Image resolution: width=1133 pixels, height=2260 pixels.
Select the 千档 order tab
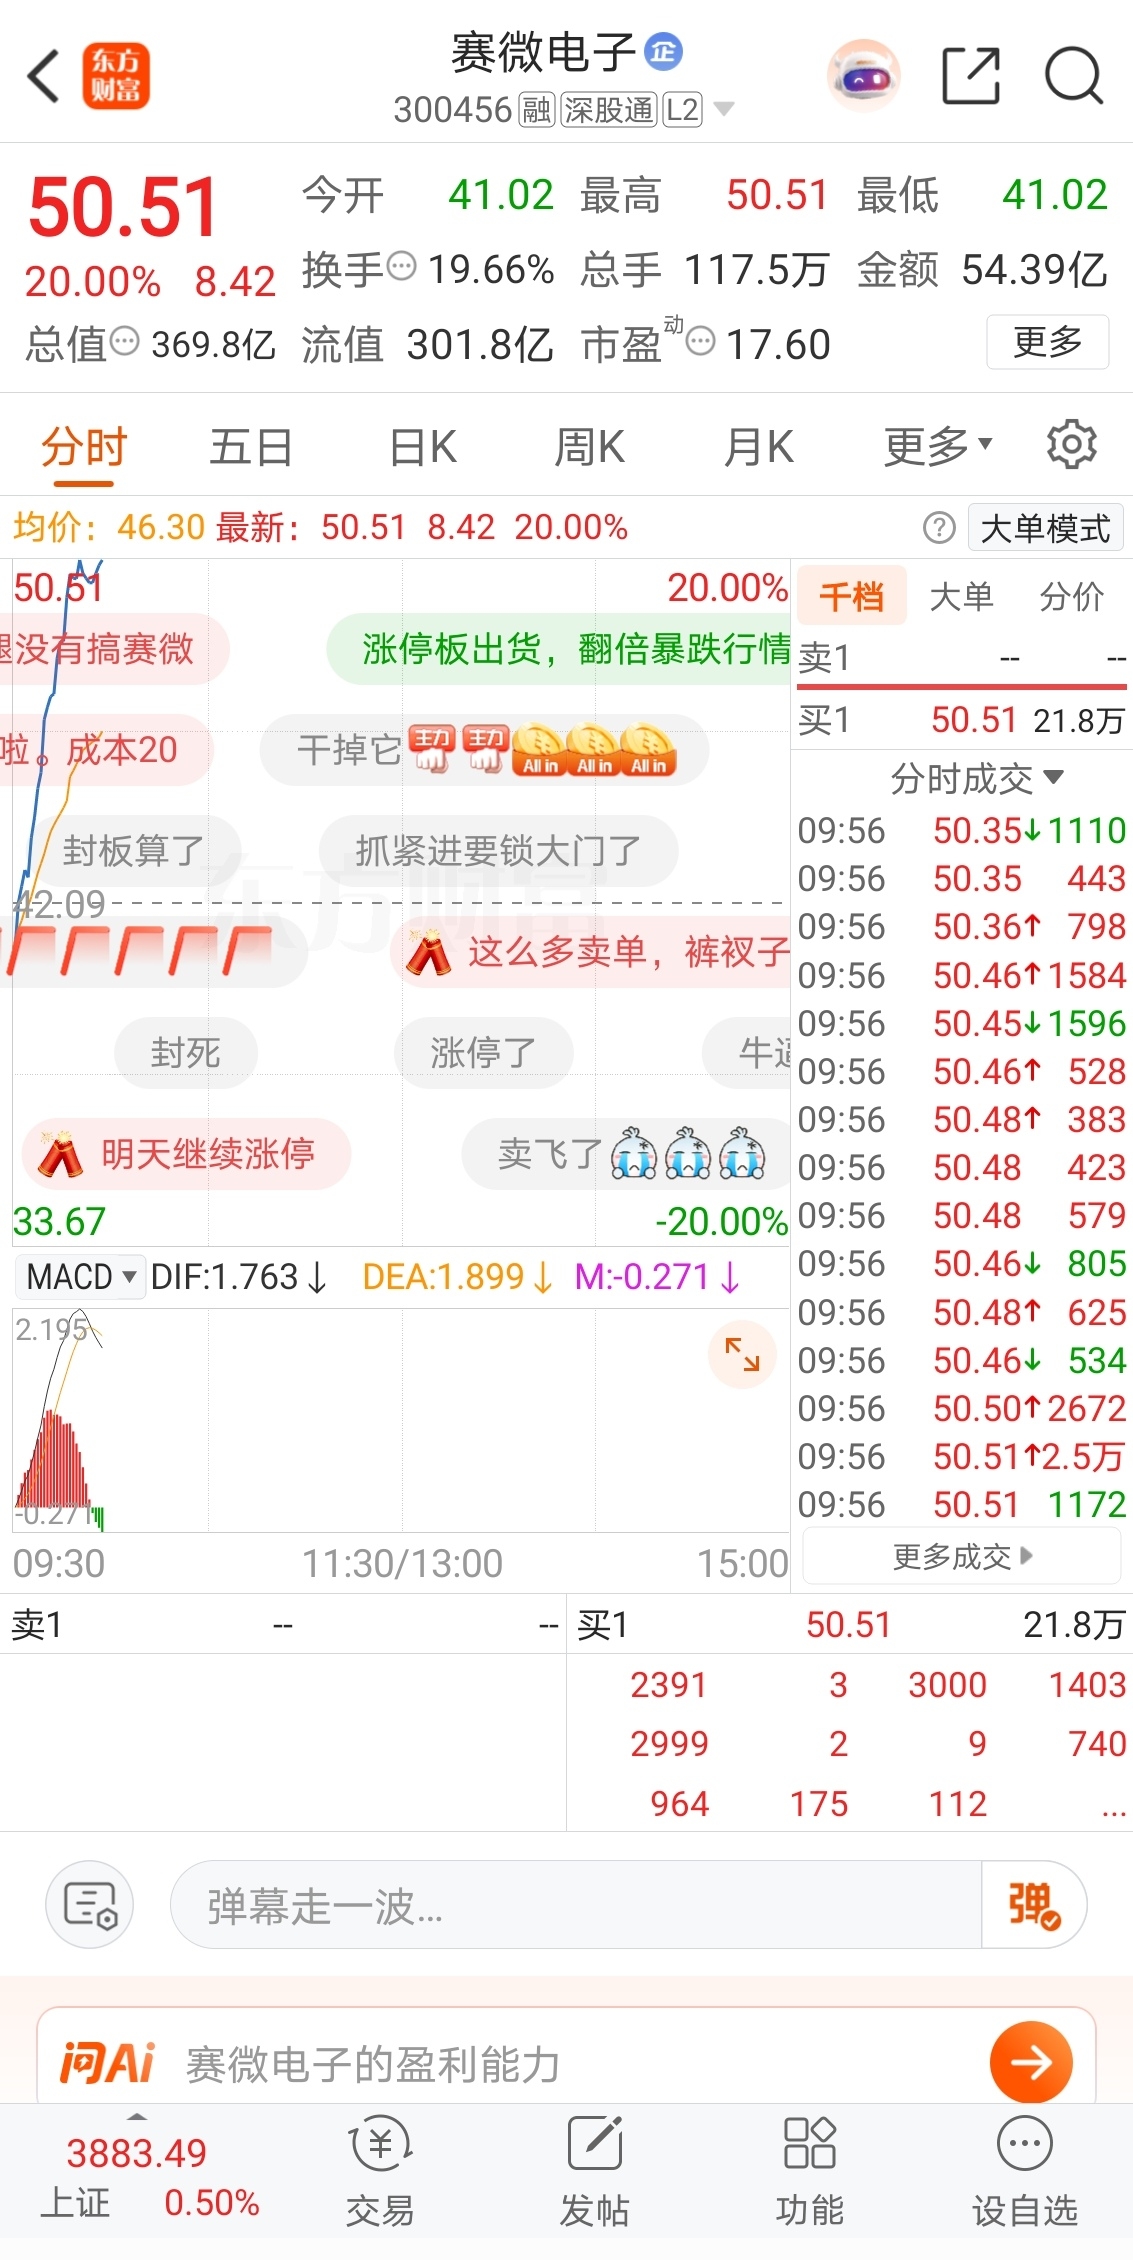(852, 596)
